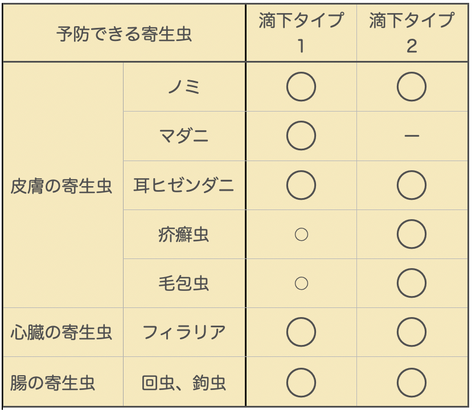Click the 回虫、鉤虫 row label
This screenshot has width=476, height=411.
point(184,382)
